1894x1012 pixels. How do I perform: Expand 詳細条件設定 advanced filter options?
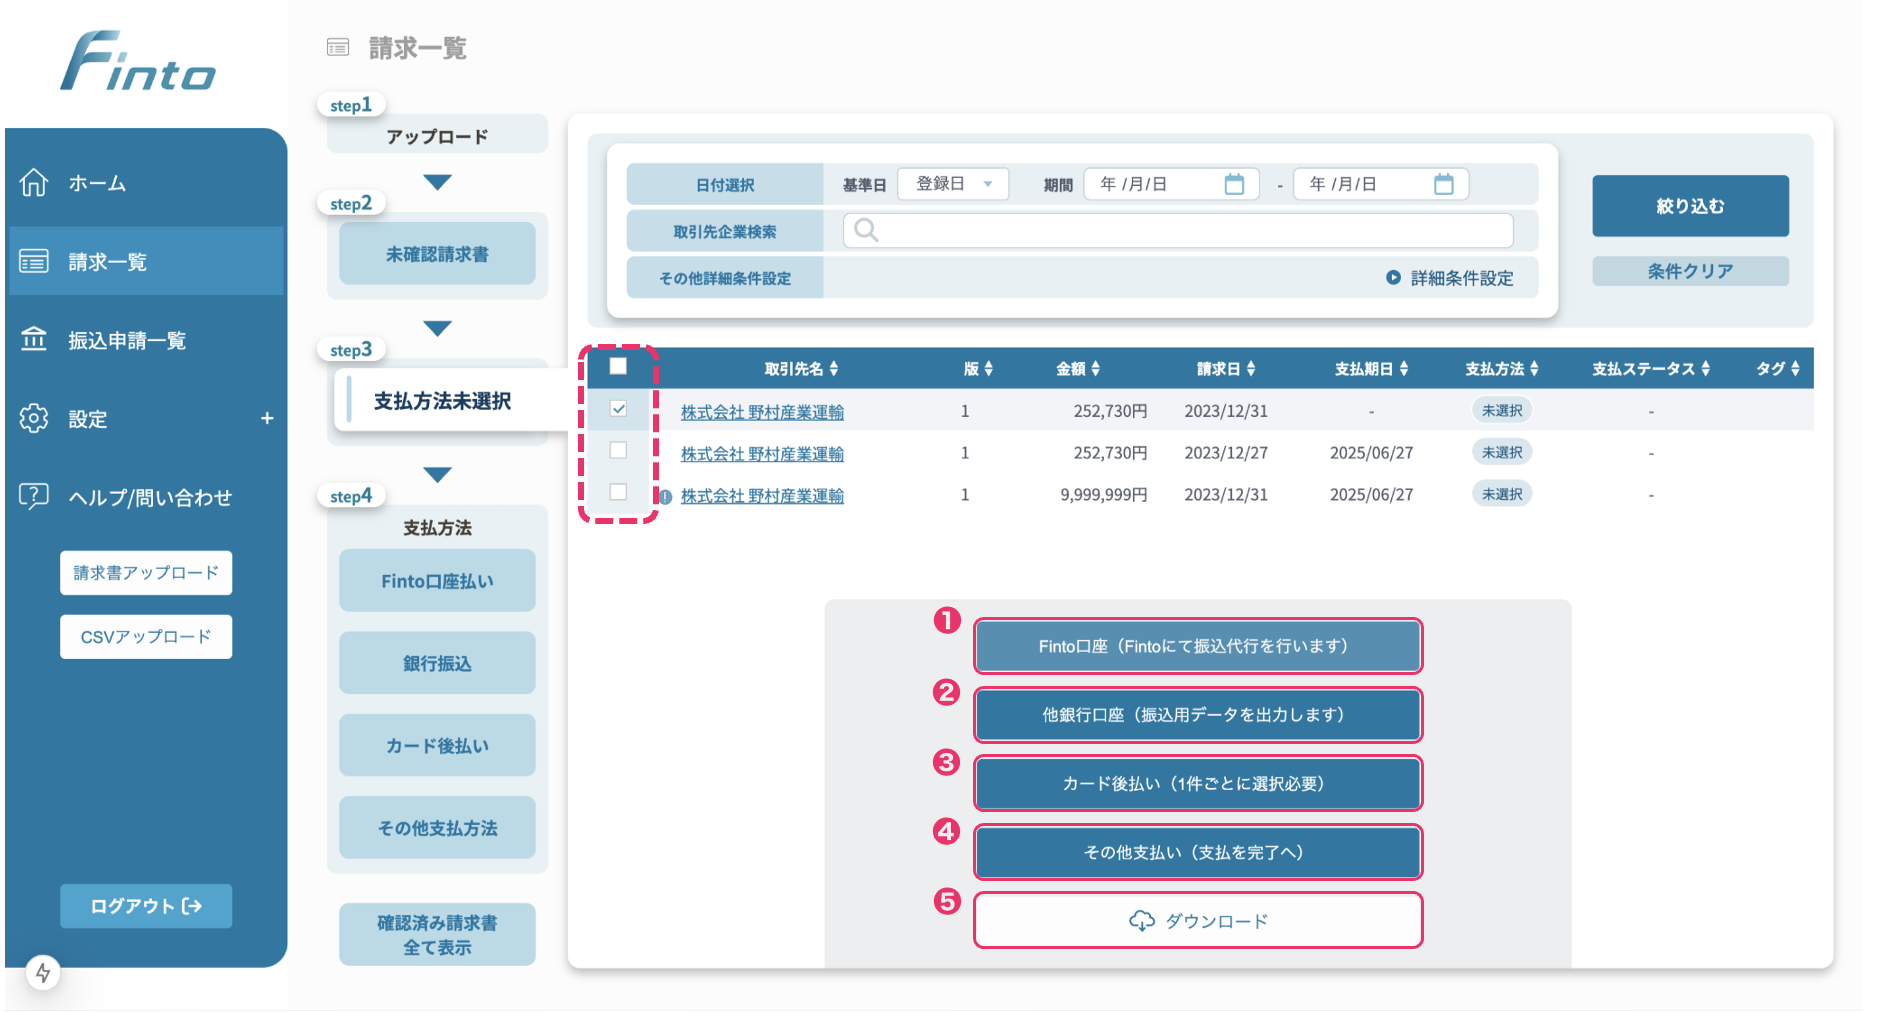point(1449,278)
